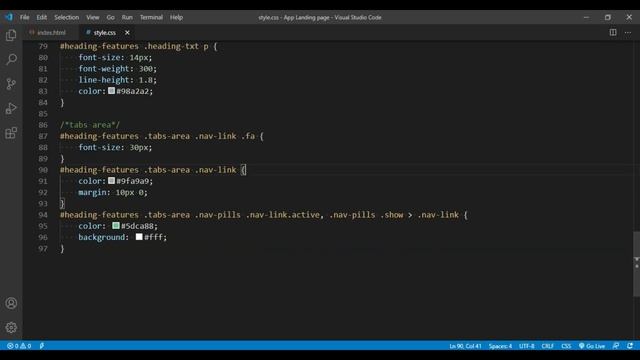Click the #fff white color swatch

(x=139, y=237)
